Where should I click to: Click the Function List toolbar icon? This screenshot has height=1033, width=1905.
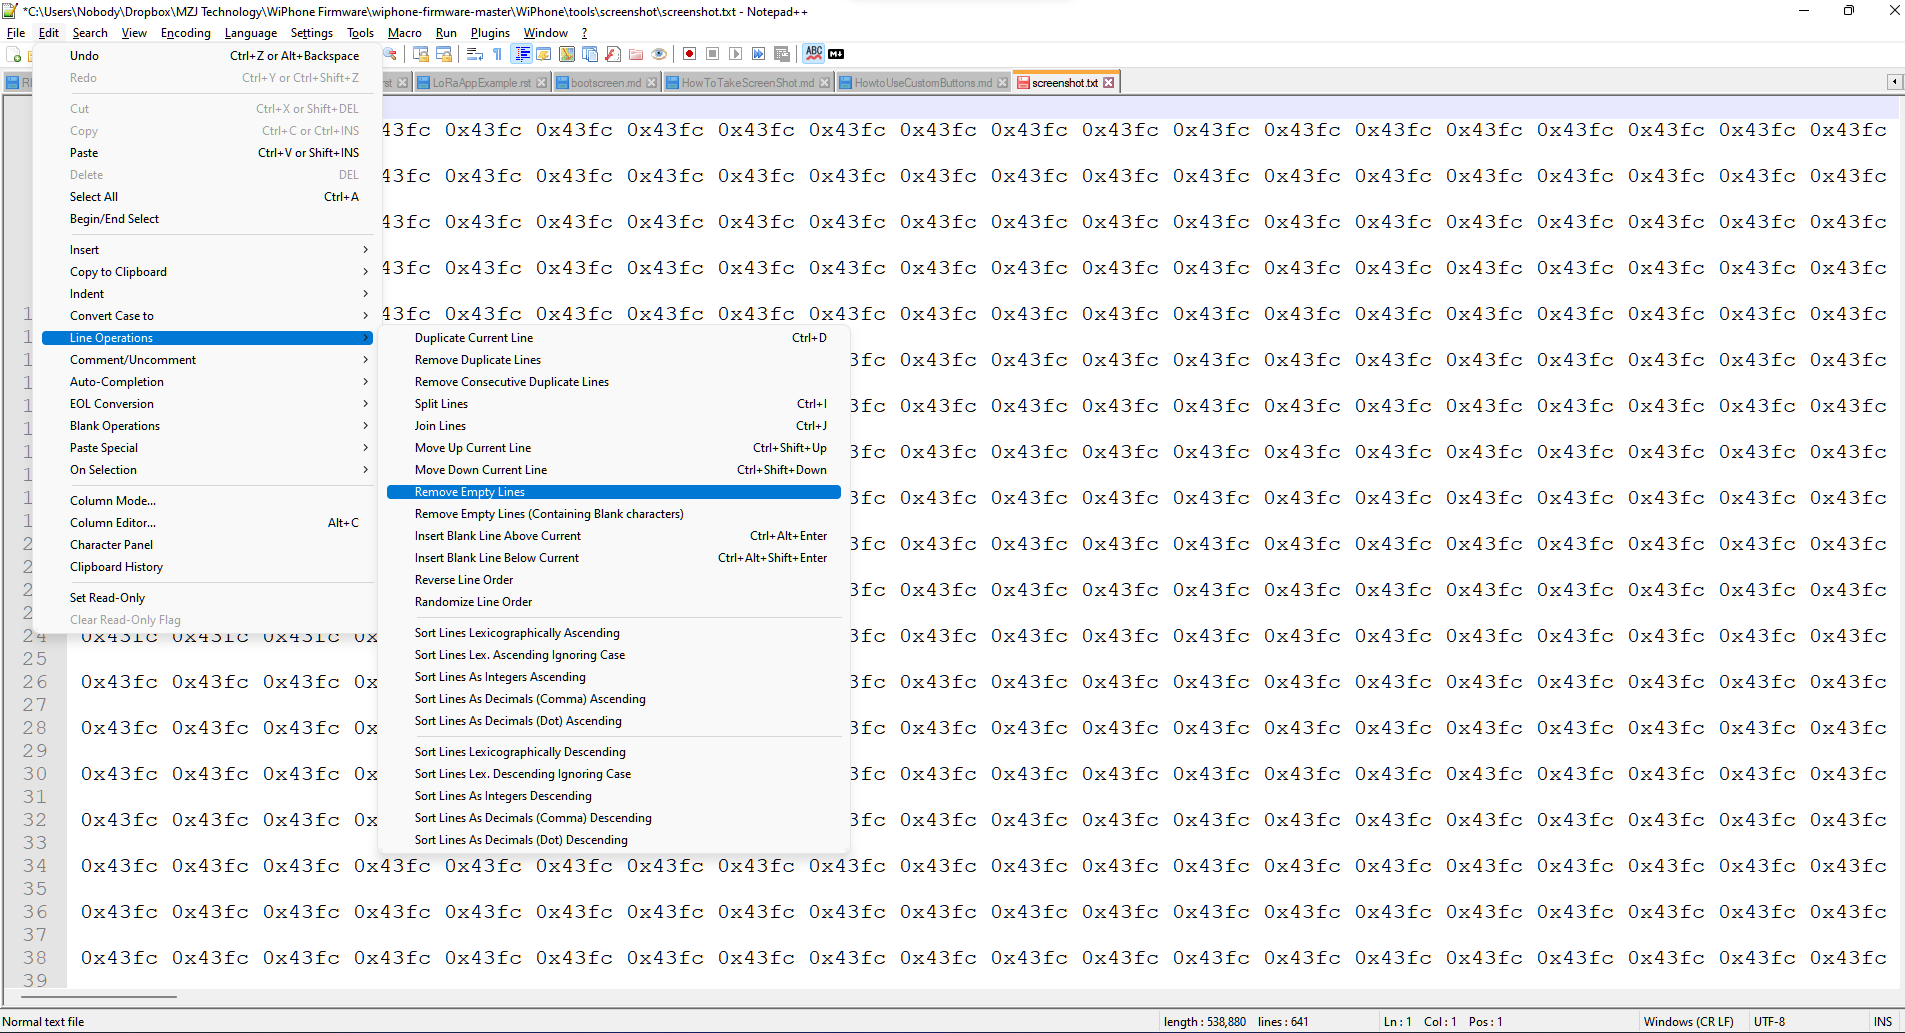[x=613, y=54]
